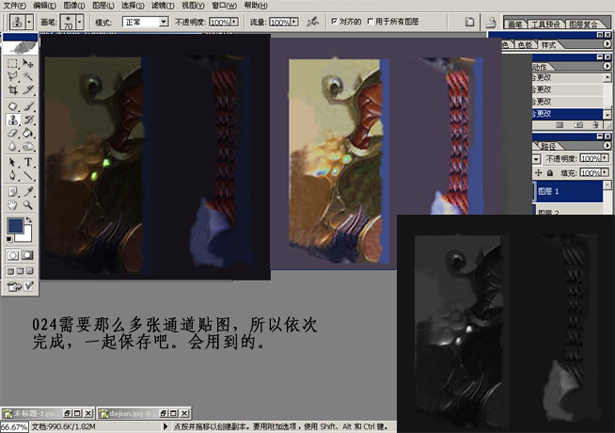Image resolution: width=615 pixels, height=433 pixels.
Task: Select the Eraser tool
Action: coord(13,133)
